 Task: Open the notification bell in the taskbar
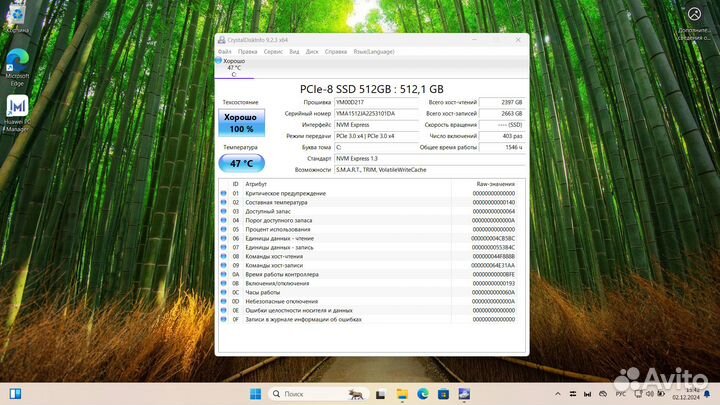tap(707, 394)
